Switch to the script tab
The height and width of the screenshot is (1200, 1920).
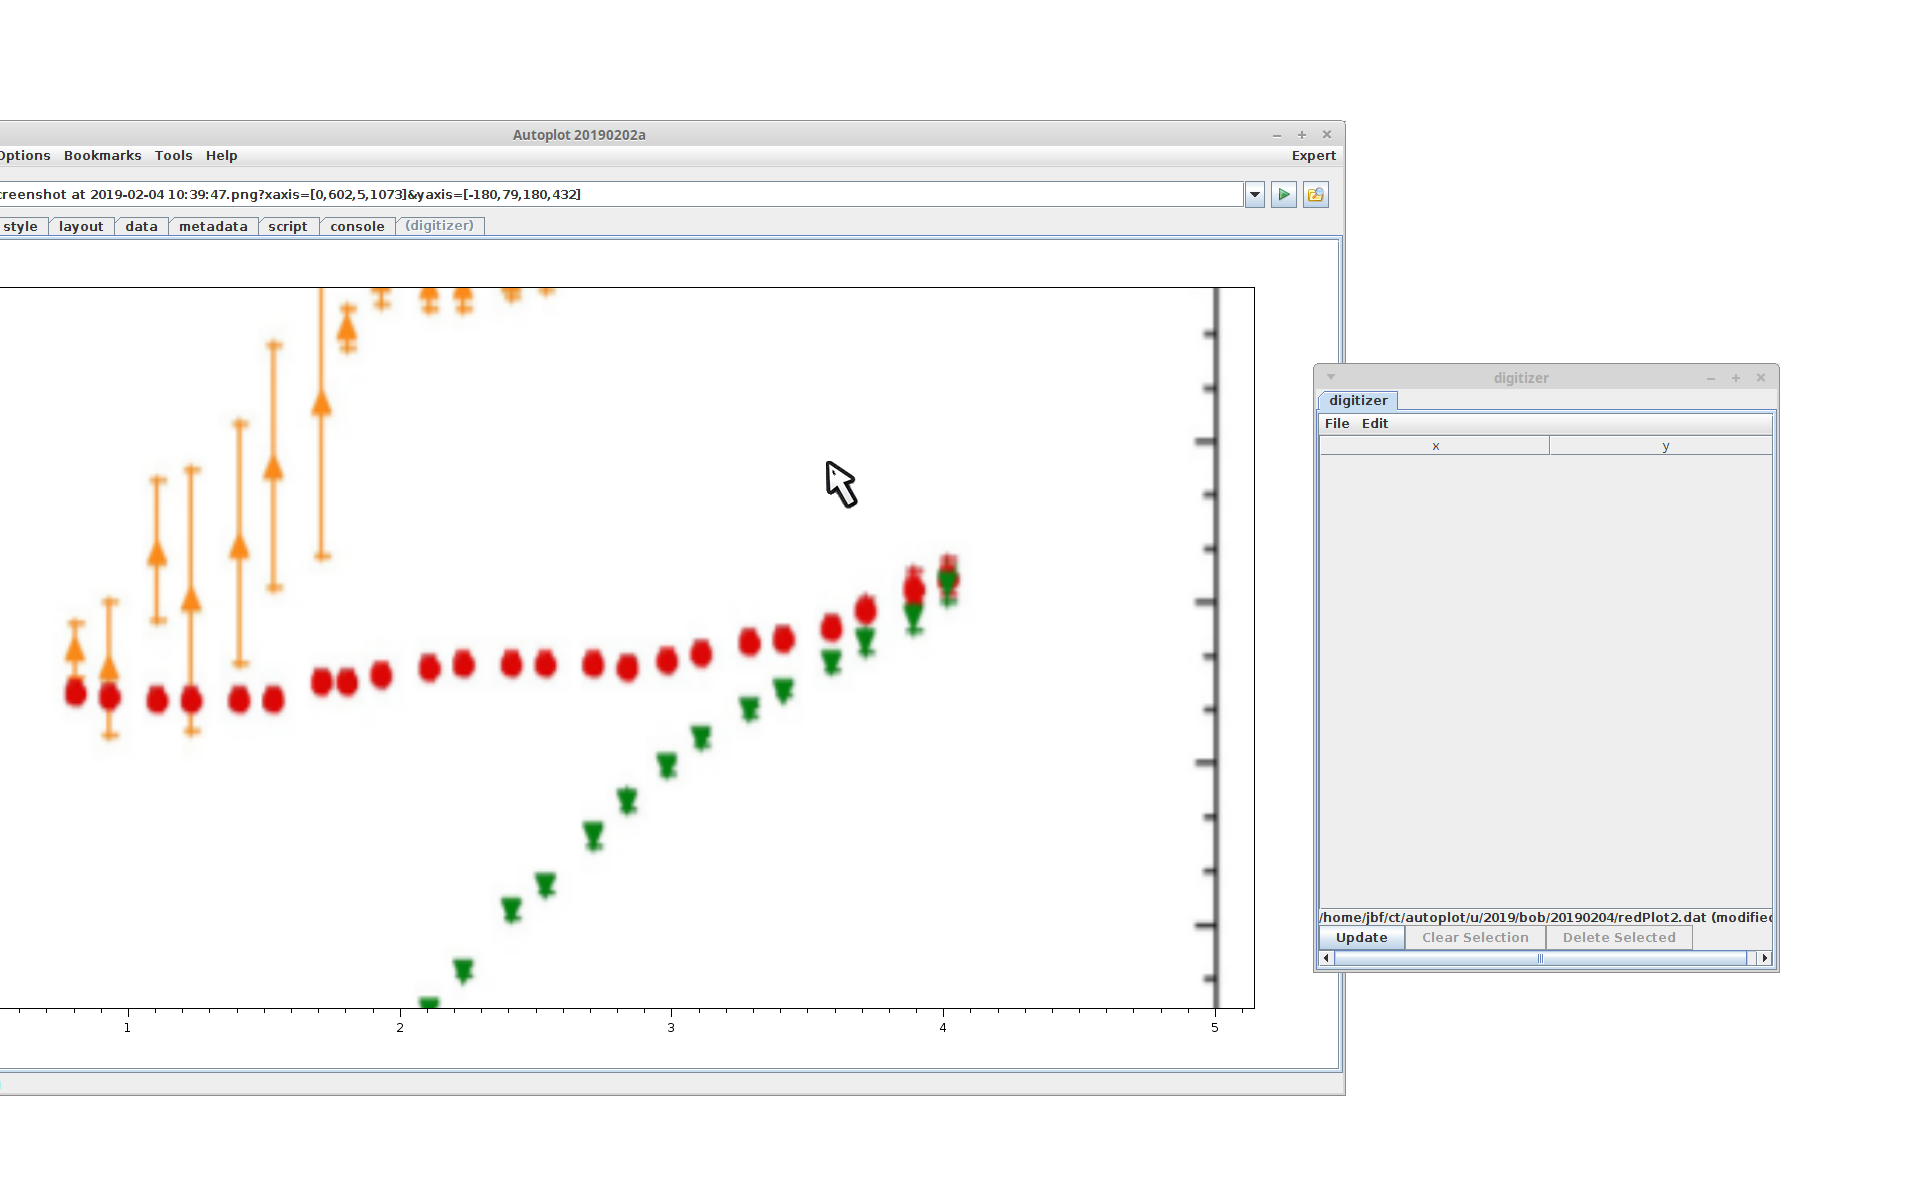(288, 227)
